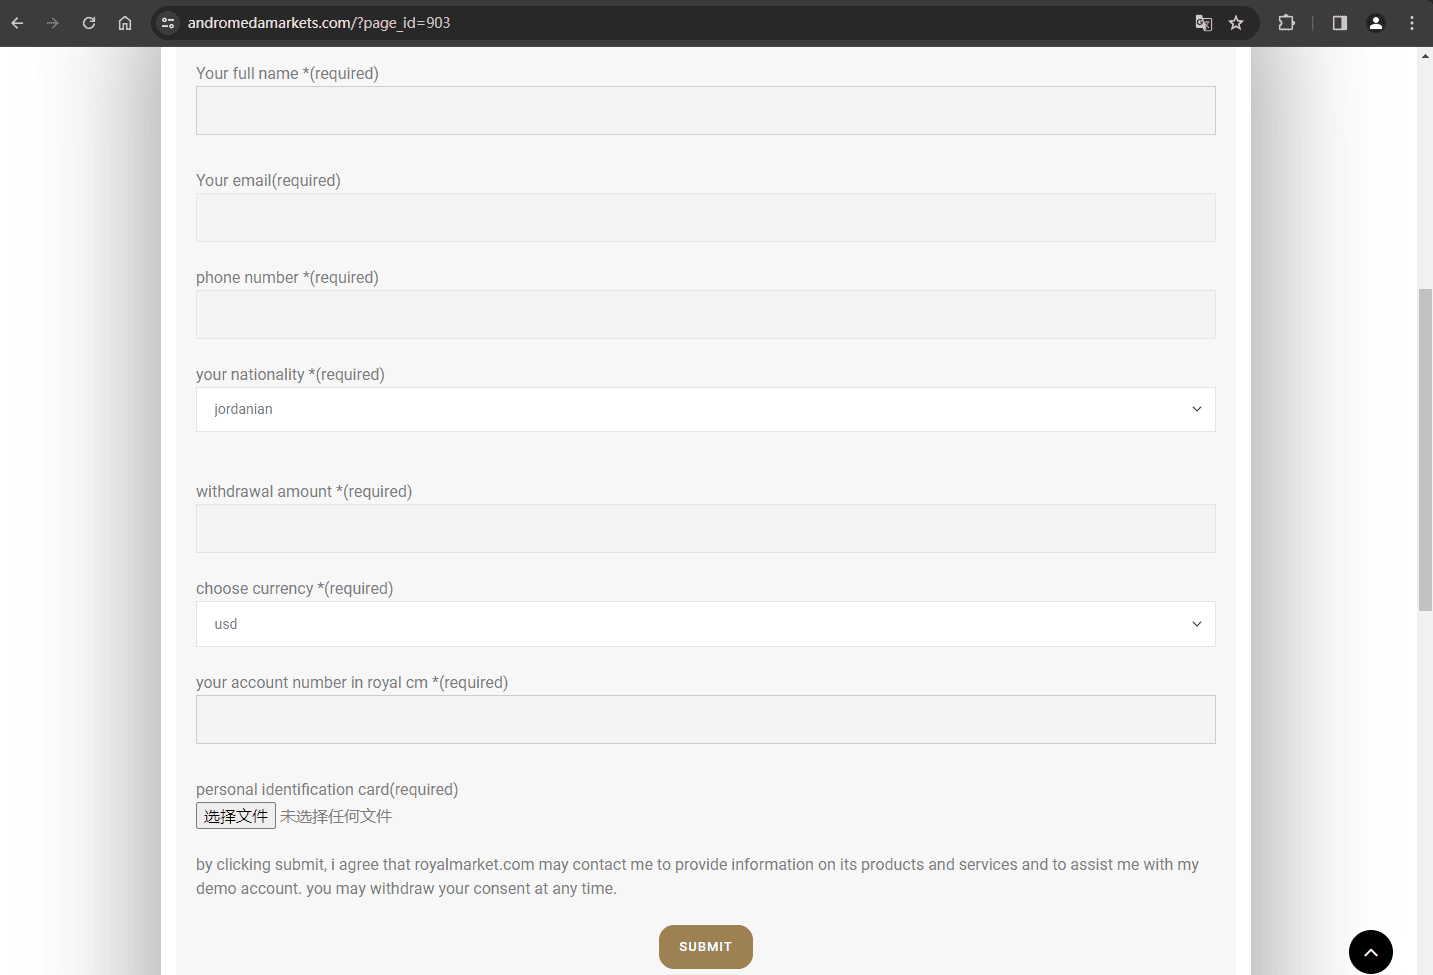Reload the current page

click(89, 23)
